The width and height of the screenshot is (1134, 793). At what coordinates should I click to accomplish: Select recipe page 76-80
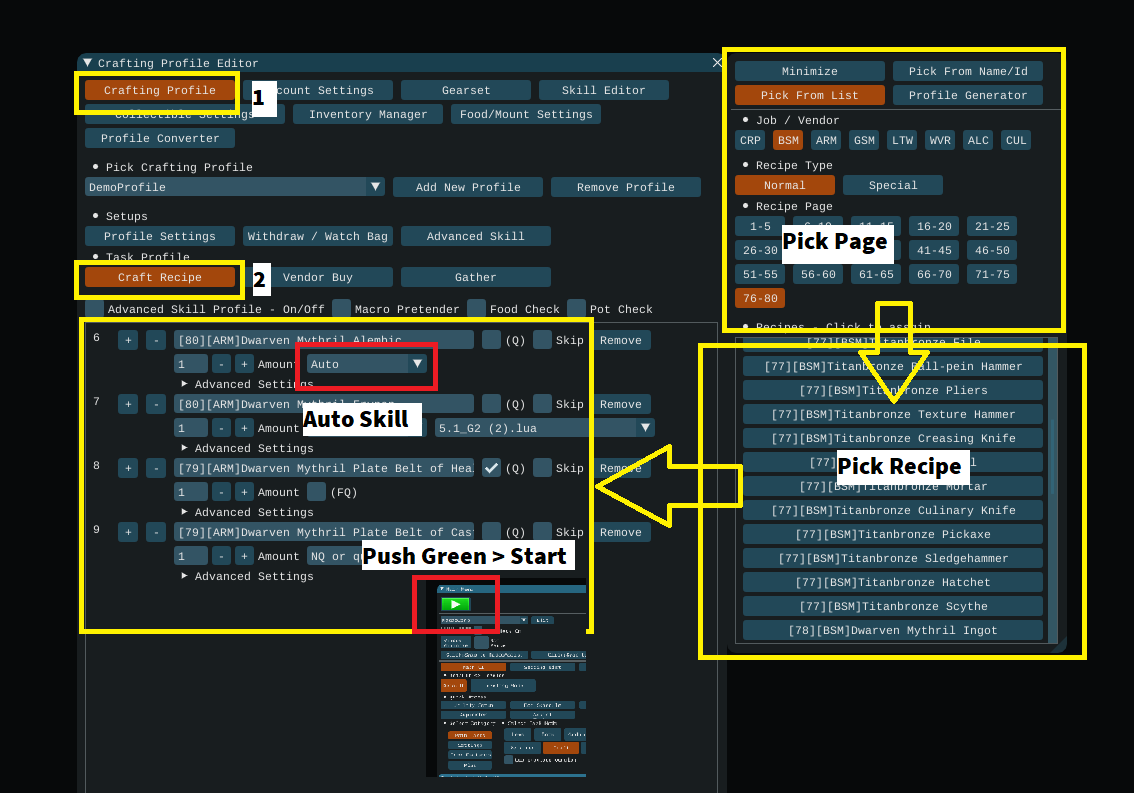[x=760, y=298]
